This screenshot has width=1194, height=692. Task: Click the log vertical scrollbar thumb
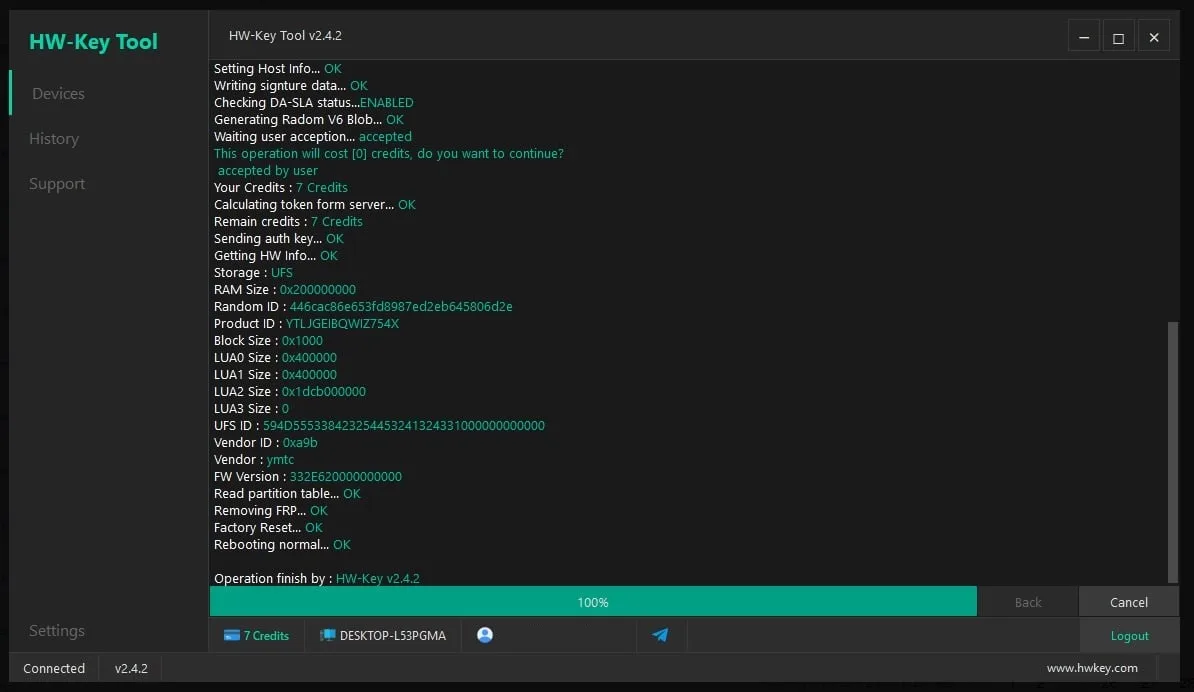pyautogui.click(x=1173, y=452)
